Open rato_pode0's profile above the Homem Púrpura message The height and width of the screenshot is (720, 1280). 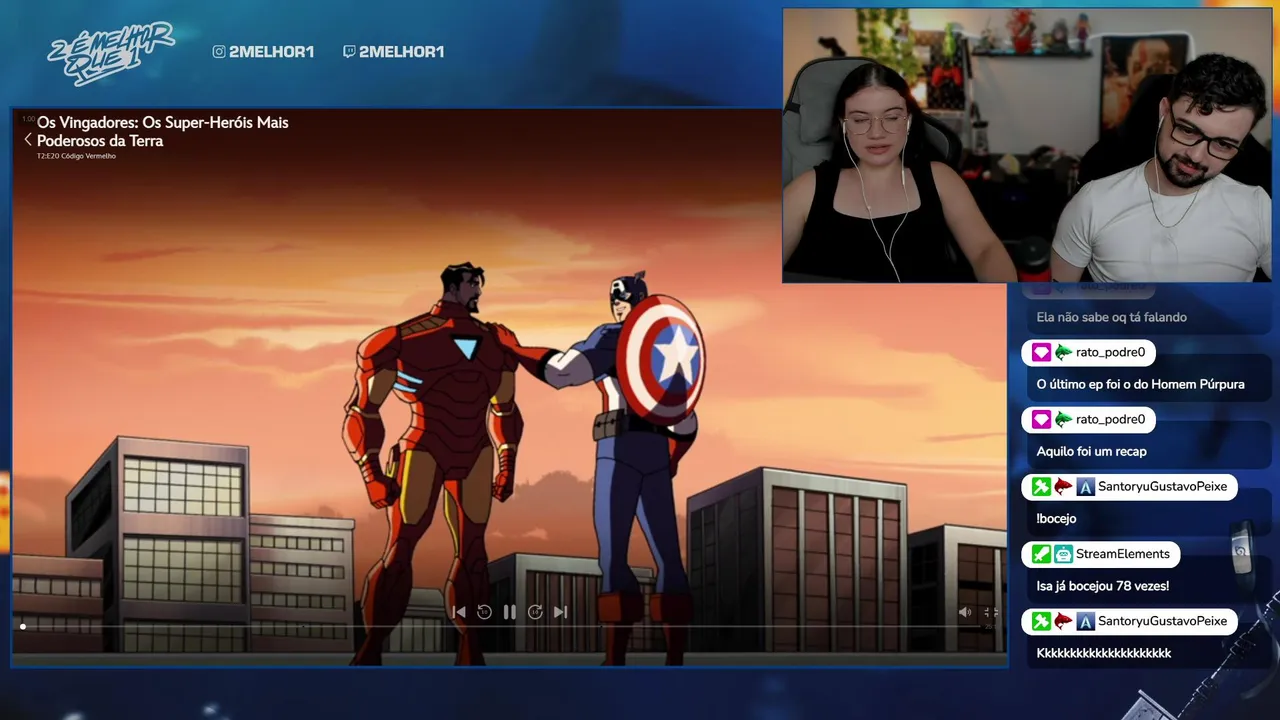click(x=1110, y=352)
